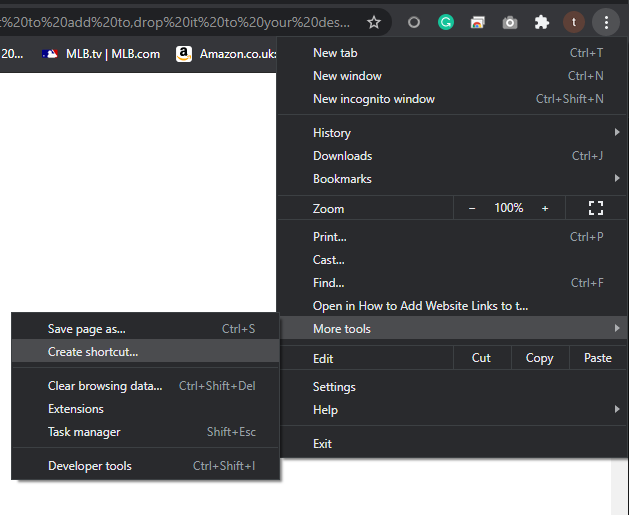Image resolution: width=629 pixels, height=515 pixels.
Task: Click the circle extension icon in toolbar
Action: coord(414,22)
